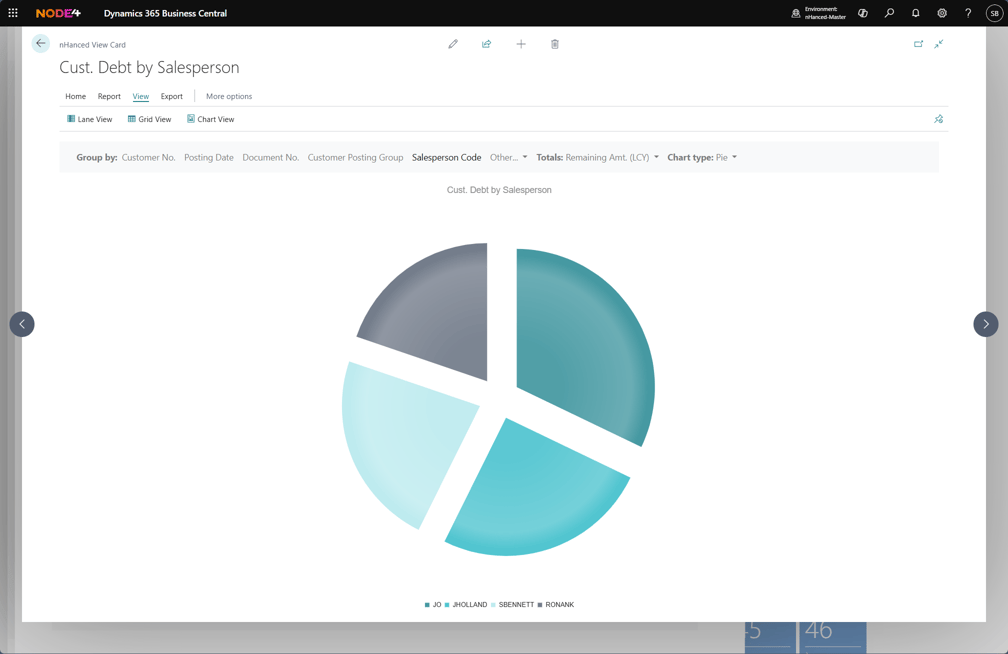1008x654 pixels.
Task: Toggle JHOLLAND legend entry
Action: click(465, 604)
